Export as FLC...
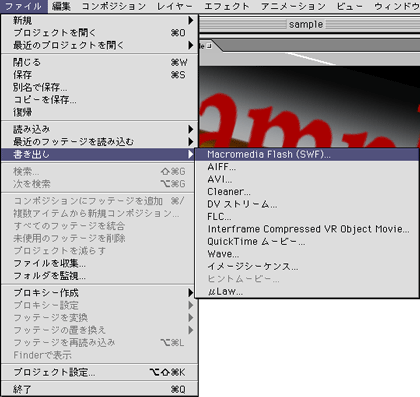Image resolution: width=420 pixels, height=397 pixels. (x=307, y=217)
